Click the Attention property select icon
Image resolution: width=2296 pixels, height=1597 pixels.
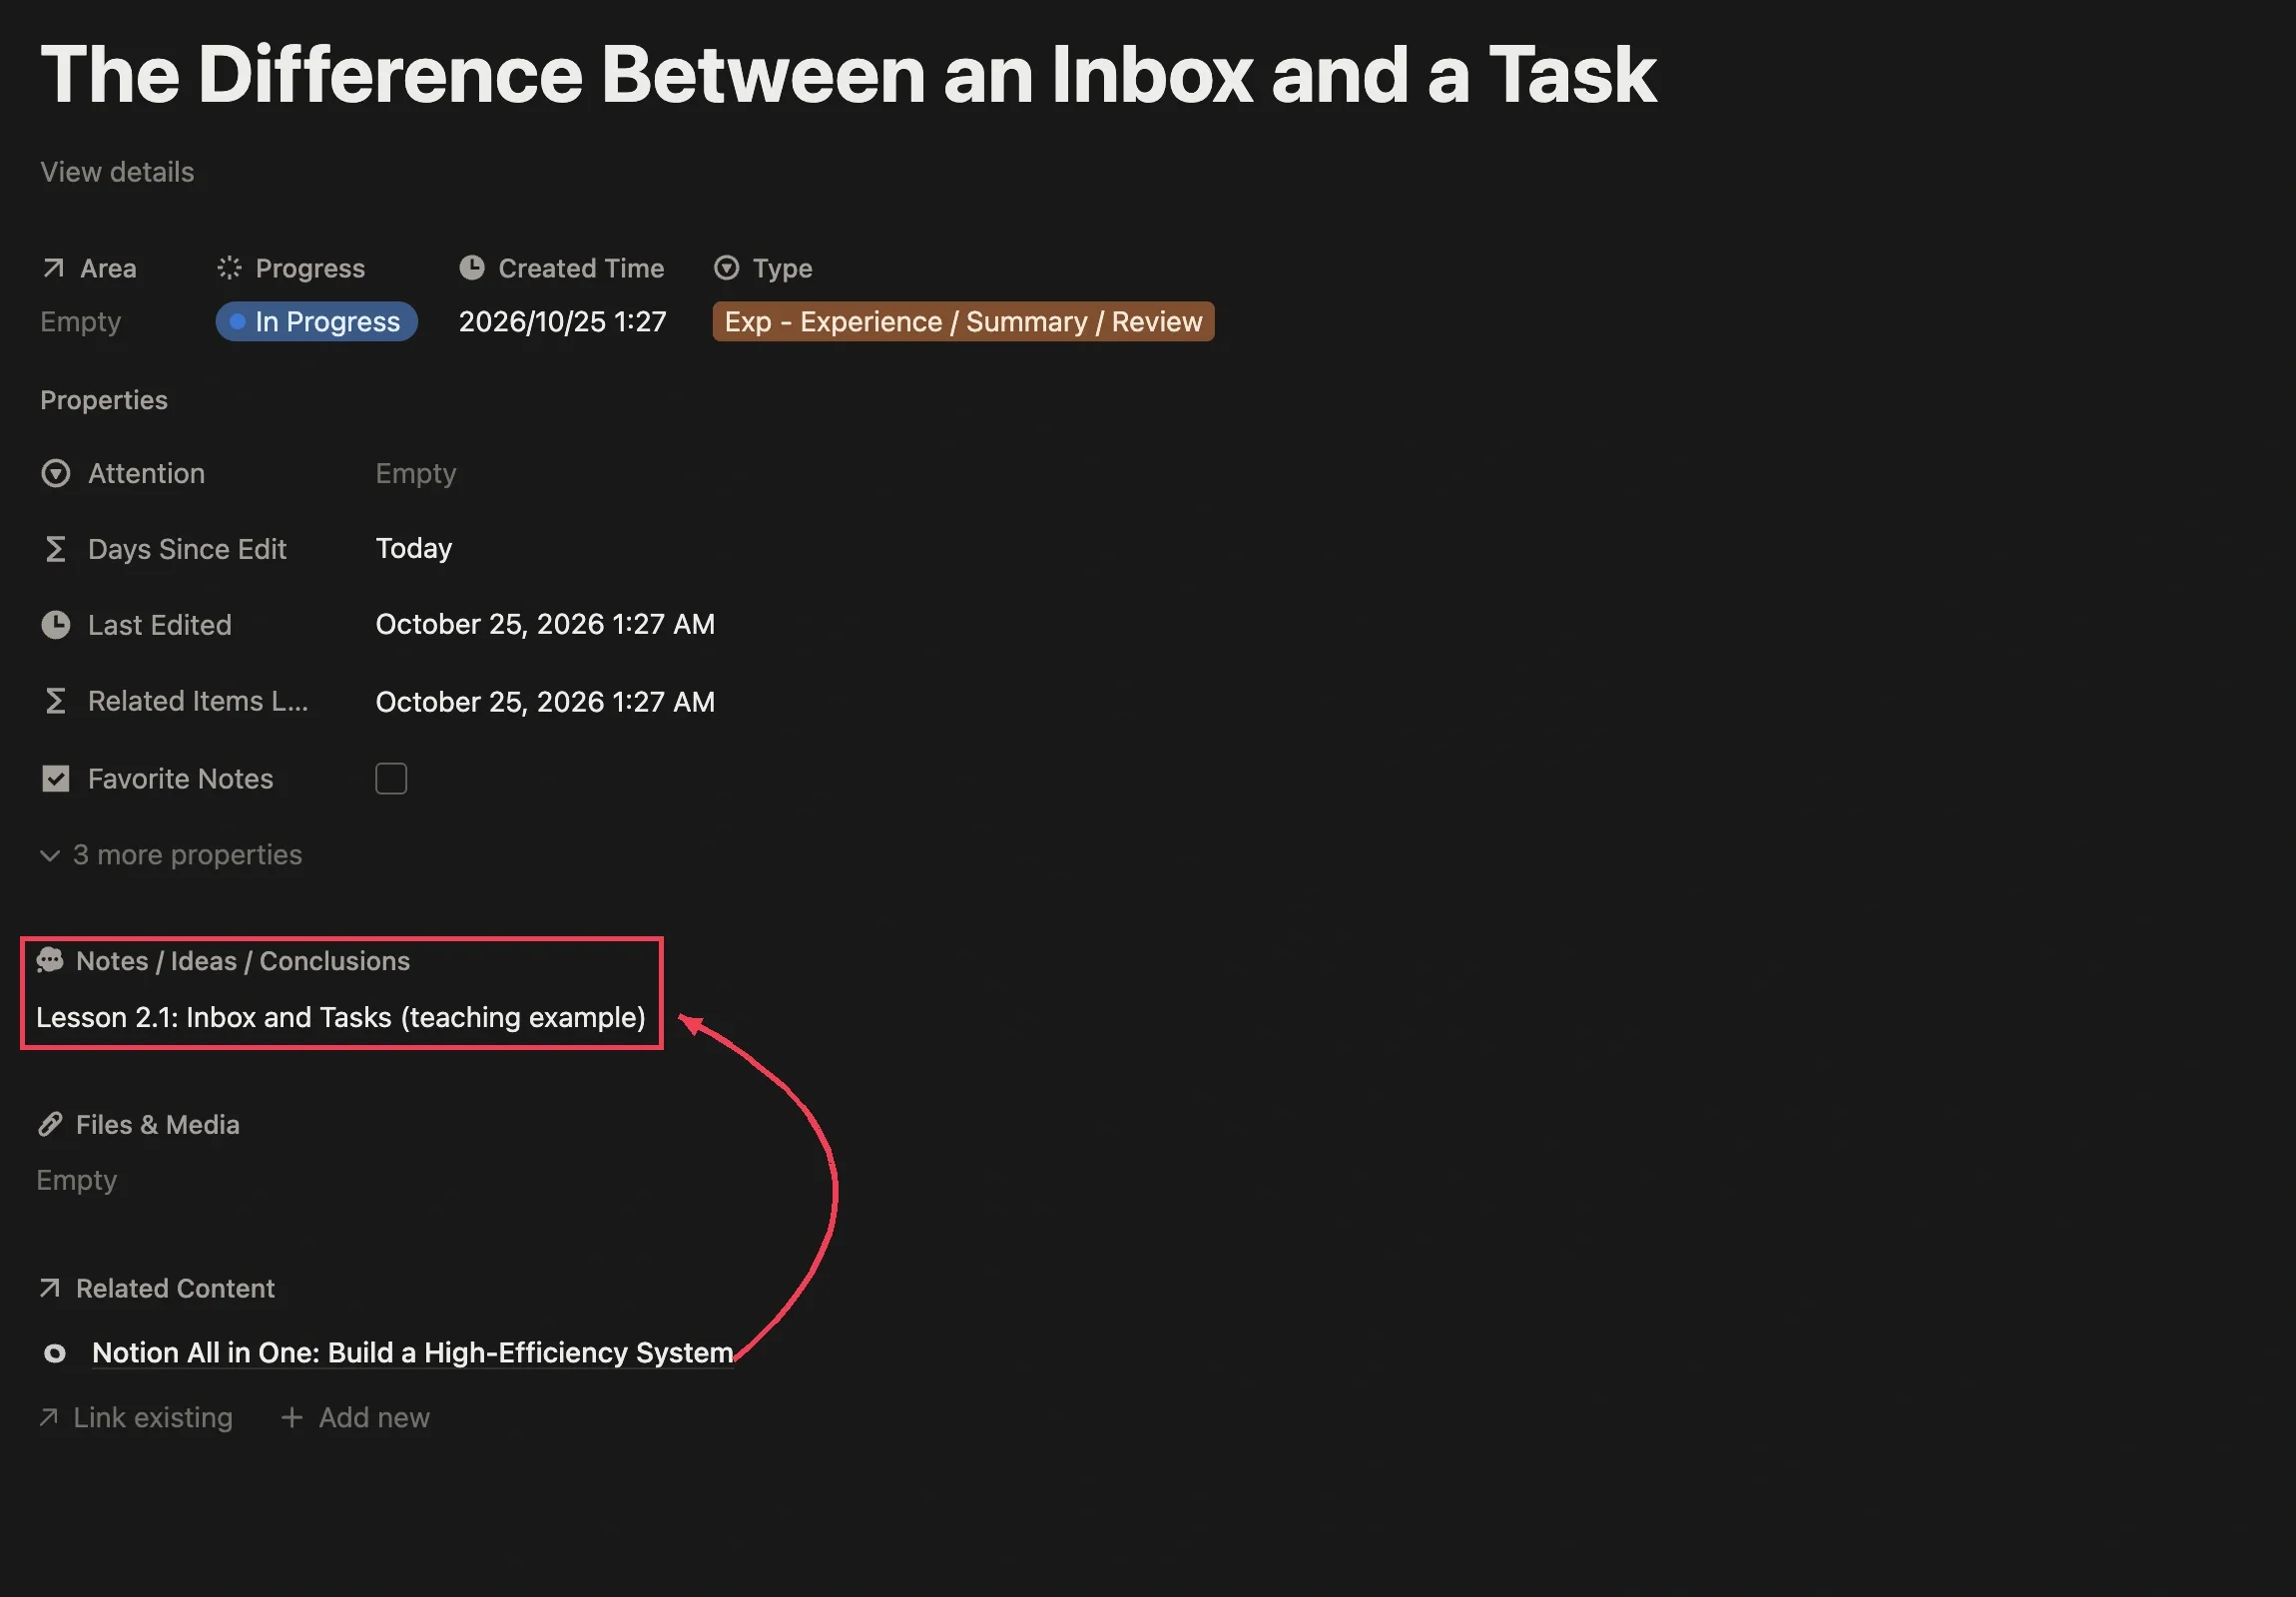pos(56,473)
